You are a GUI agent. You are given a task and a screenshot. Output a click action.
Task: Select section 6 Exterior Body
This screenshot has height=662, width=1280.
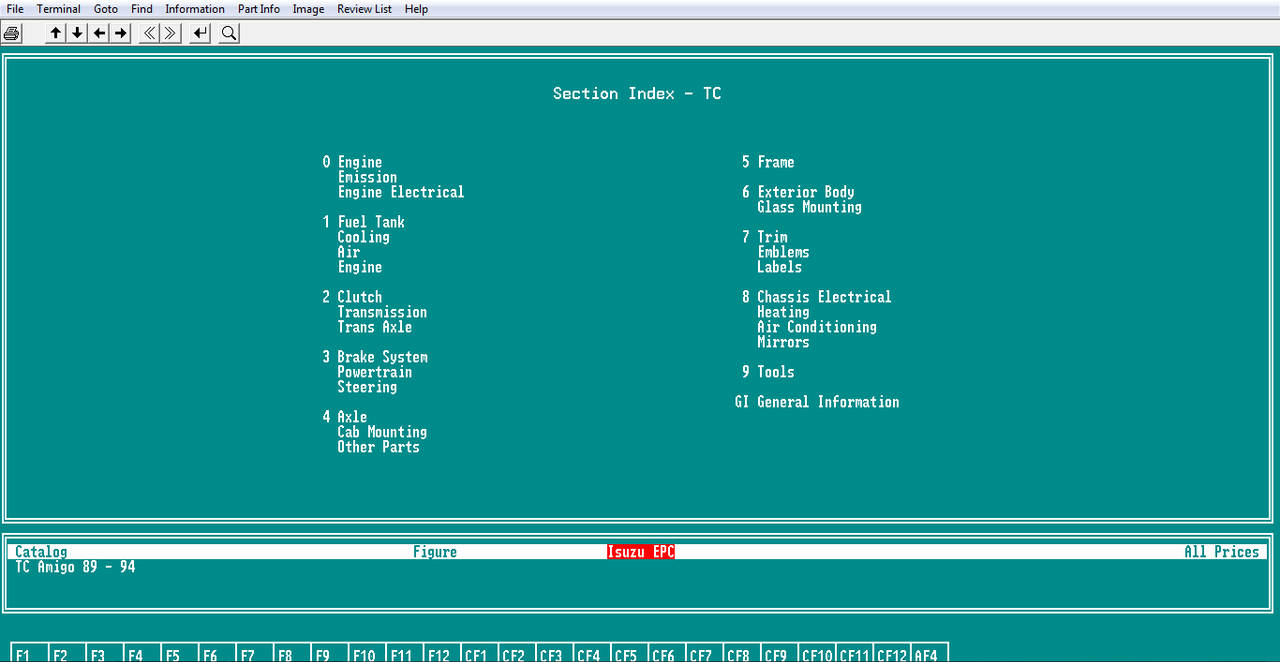pyautogui.click(x=798, y=192)
